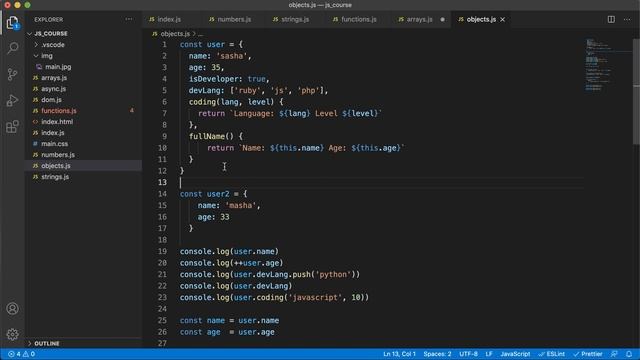Change language mode JavaScript

[515, 354]
